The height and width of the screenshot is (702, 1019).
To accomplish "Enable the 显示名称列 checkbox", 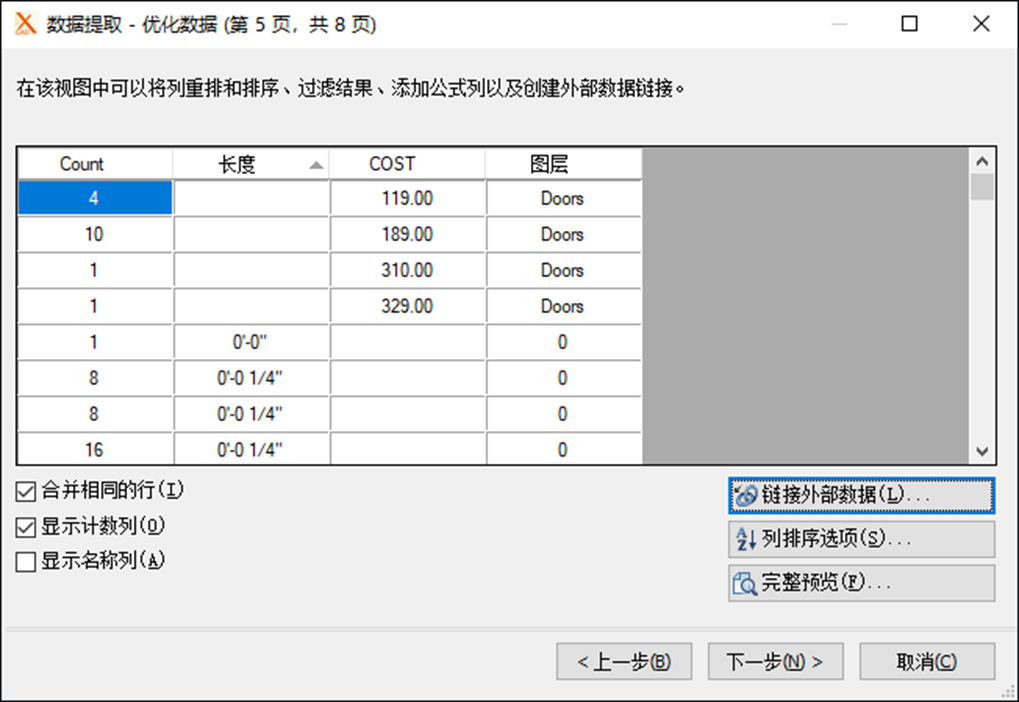I will pyautogui.click(x=25, y=562).
